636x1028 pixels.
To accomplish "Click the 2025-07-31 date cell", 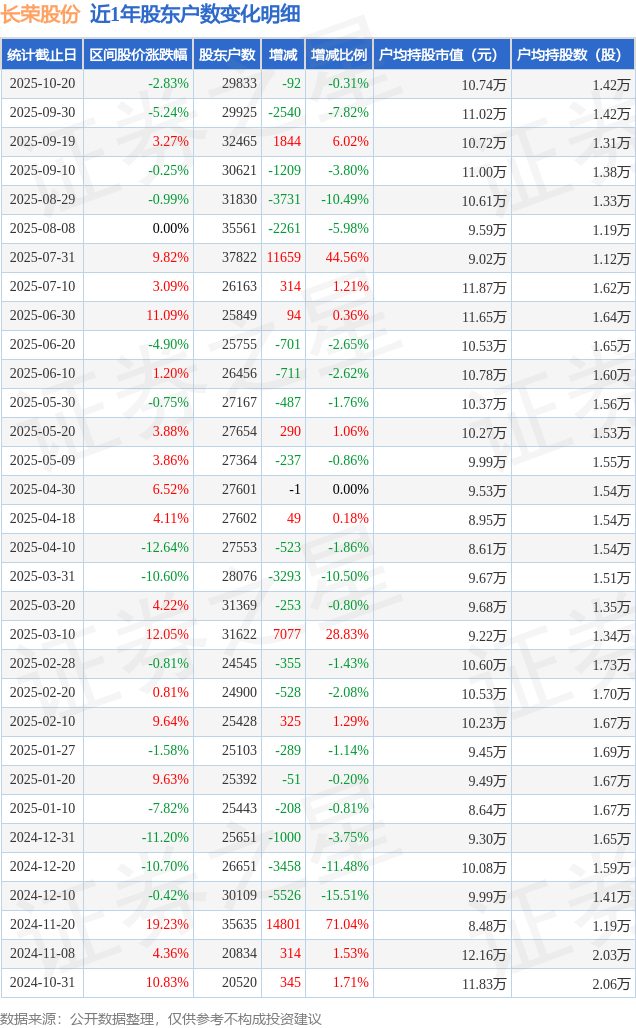I will tap(42, 258).
